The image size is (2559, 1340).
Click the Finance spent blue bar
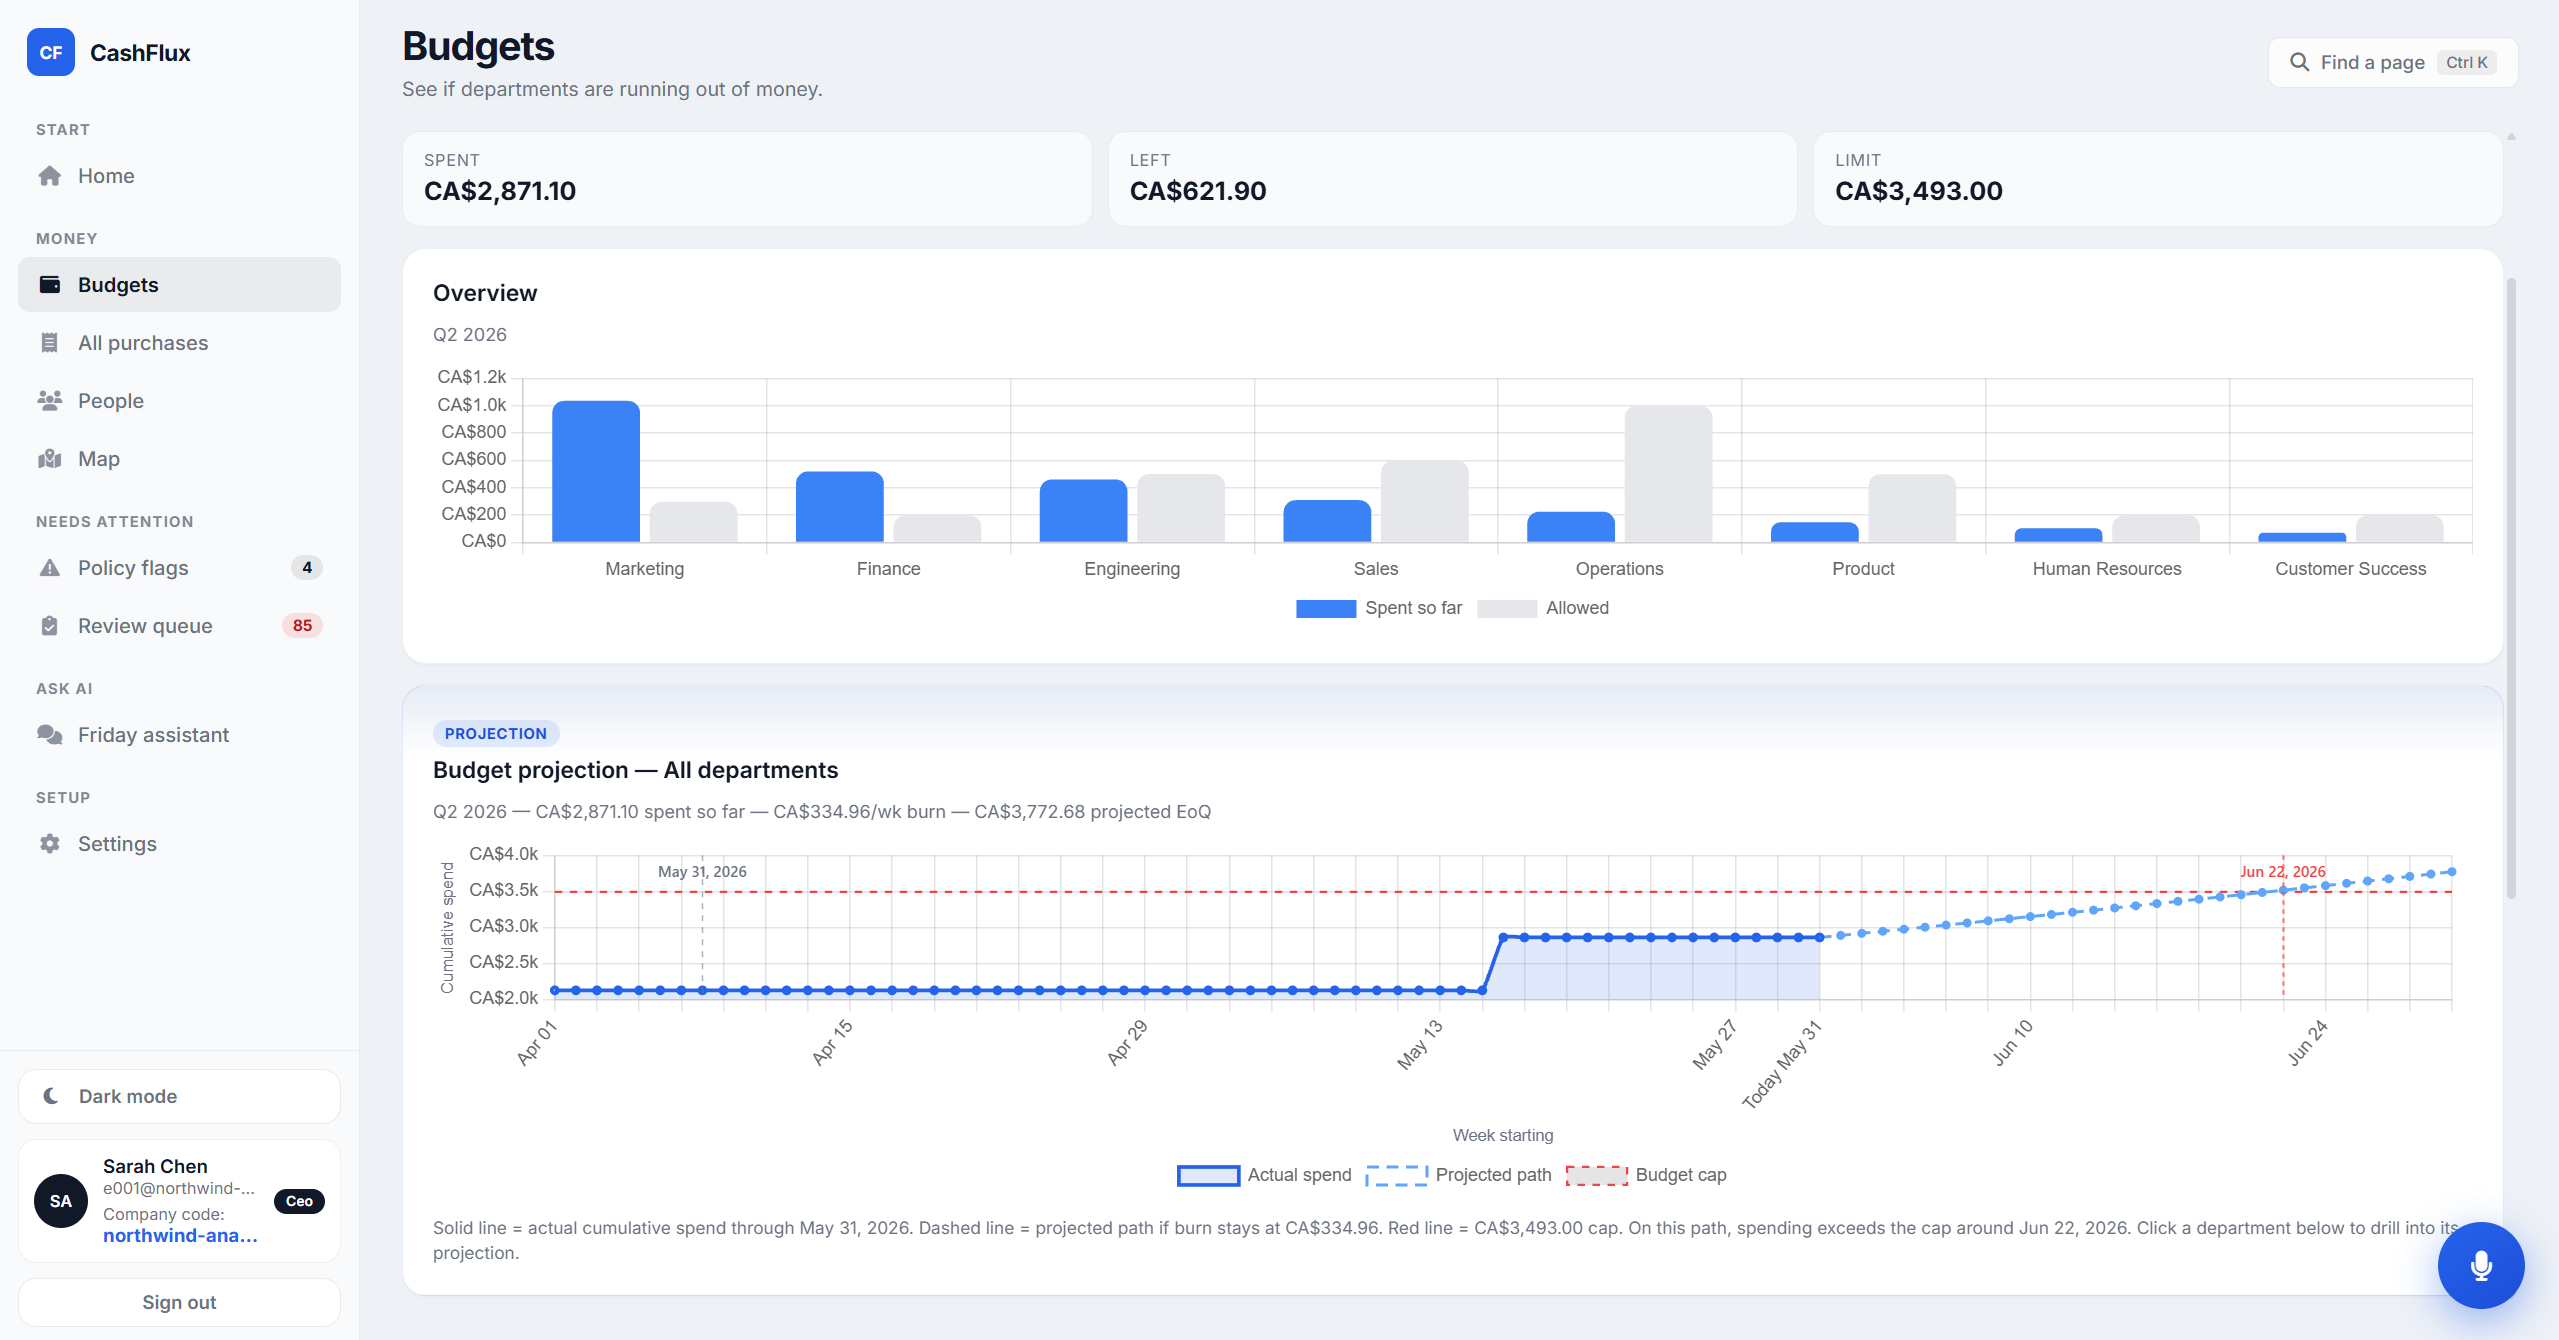[x=839, y=507]
